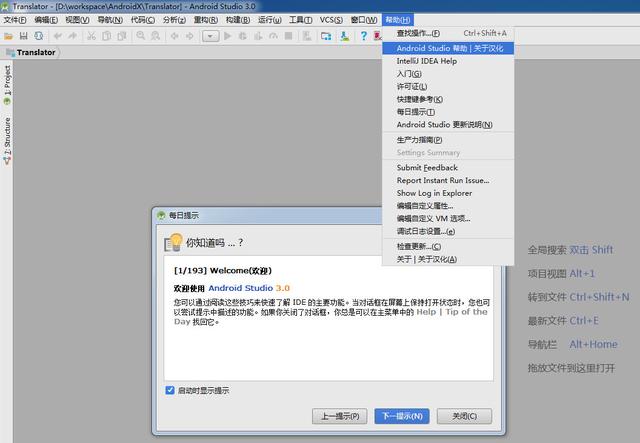Open the 运行(u) menu
Image resolution: width=640 pixels, height=443 pixels.
(269, 20)
